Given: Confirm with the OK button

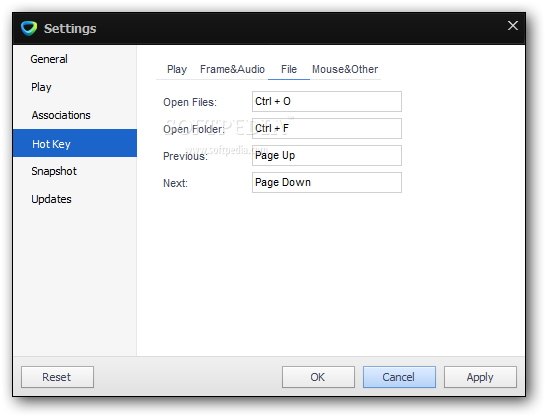Looking at the screenshot, I should tap(318, 377).
